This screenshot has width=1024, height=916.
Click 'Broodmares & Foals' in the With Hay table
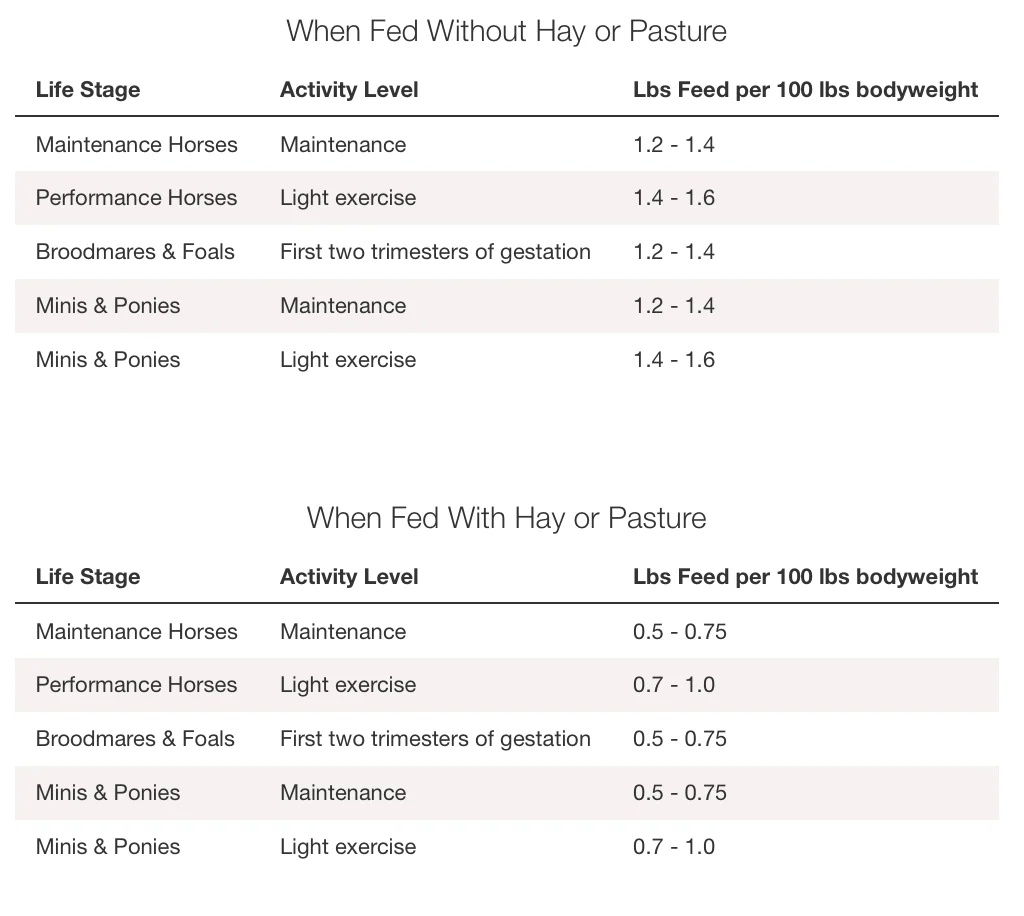[x=135, y=739]
